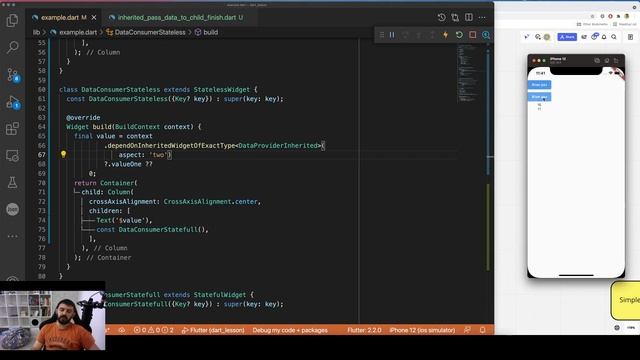Click CrossAxisAlignment.center on line 72
Viewport: 640px width, 360px height.
coord(210,202)
